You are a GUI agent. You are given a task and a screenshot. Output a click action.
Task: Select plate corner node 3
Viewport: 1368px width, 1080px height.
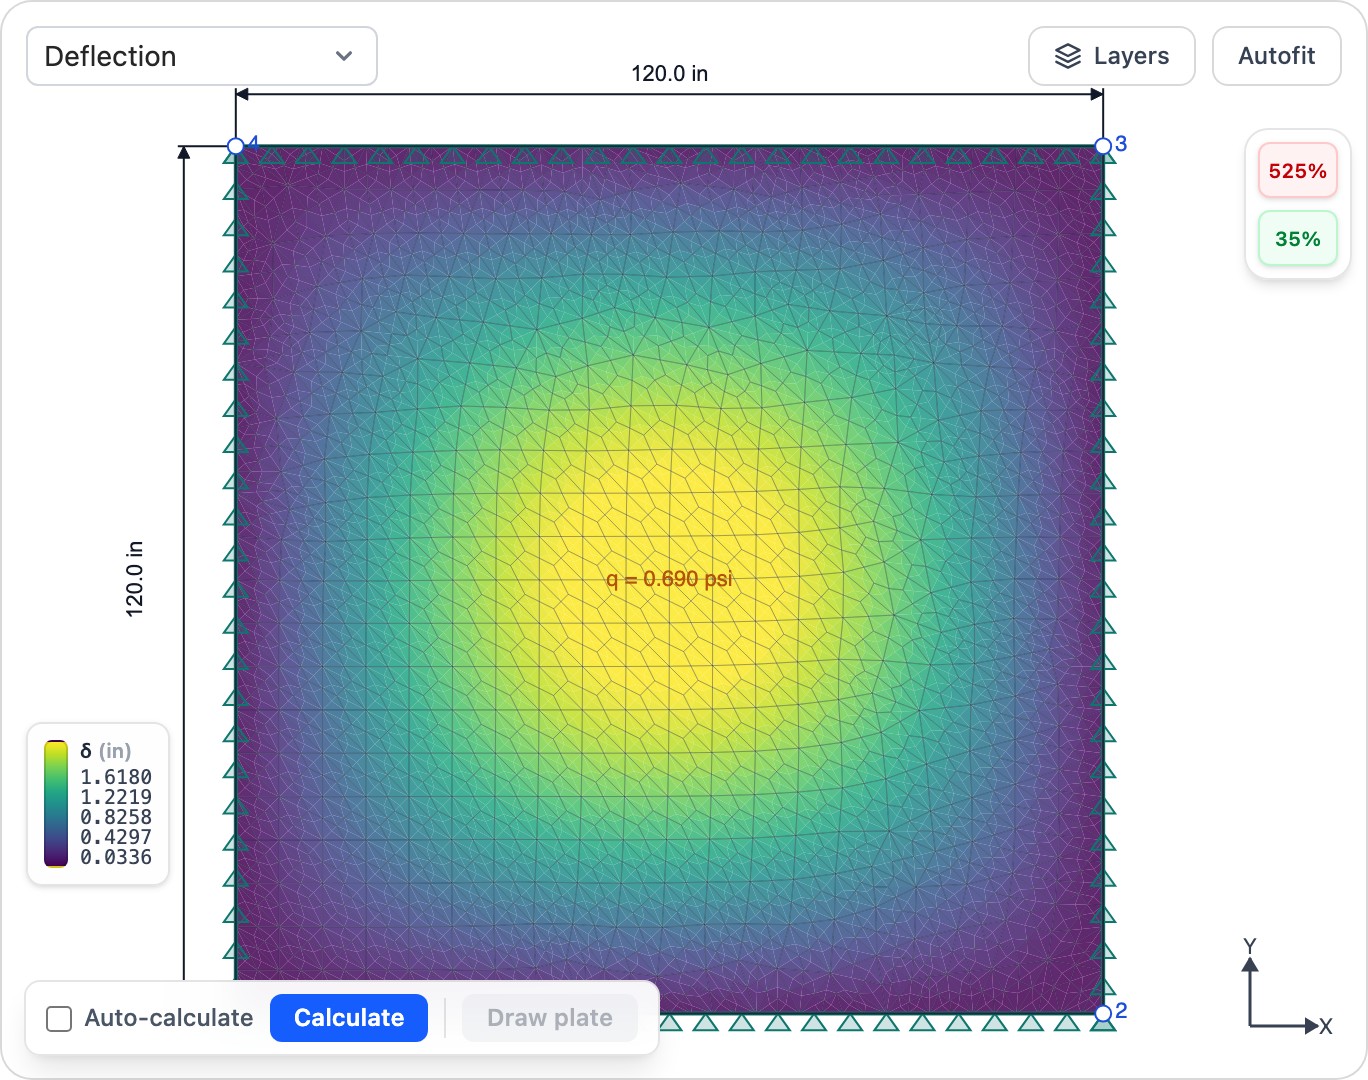tap(1103, 146)
